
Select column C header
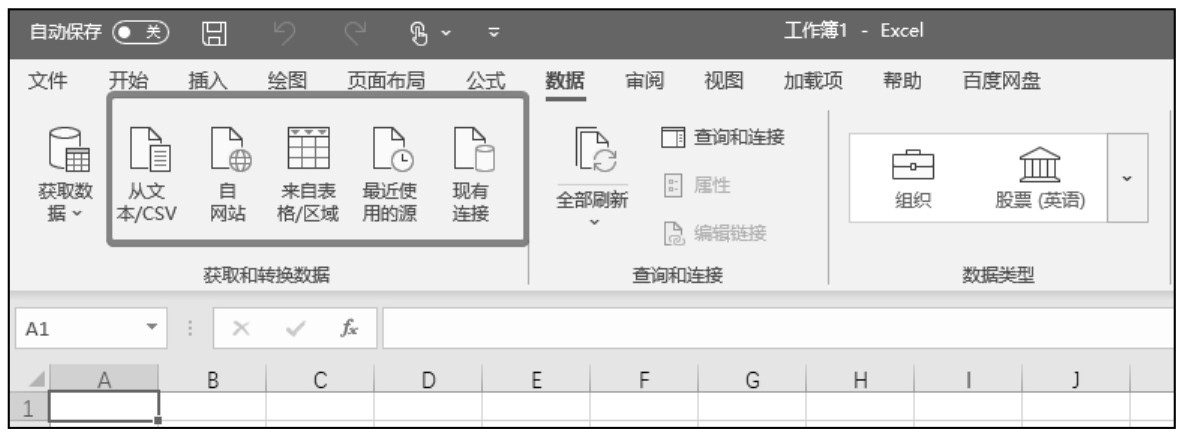tap(321, 380)
